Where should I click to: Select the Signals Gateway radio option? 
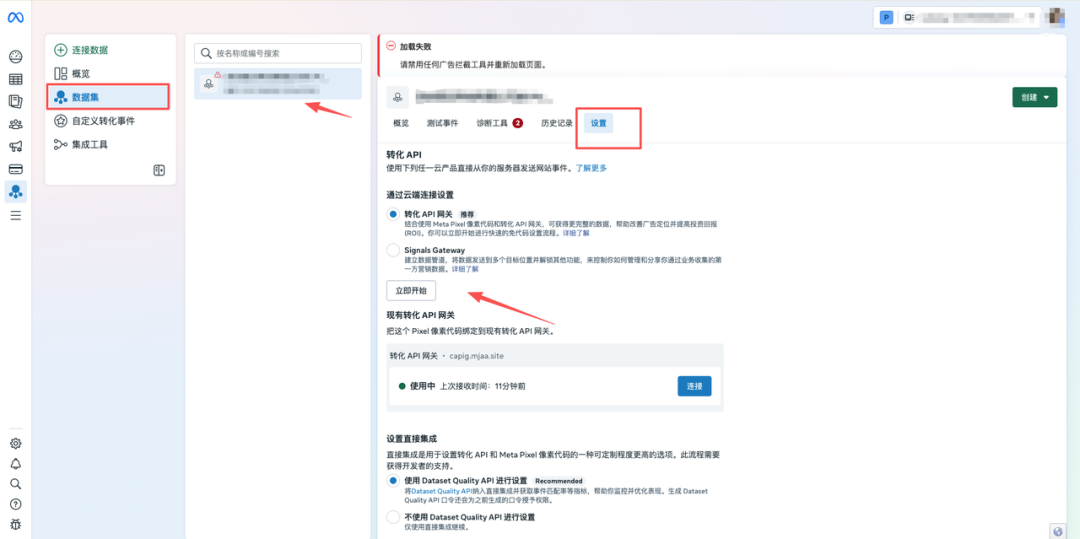pyautogui.click(x=393, y=250)
